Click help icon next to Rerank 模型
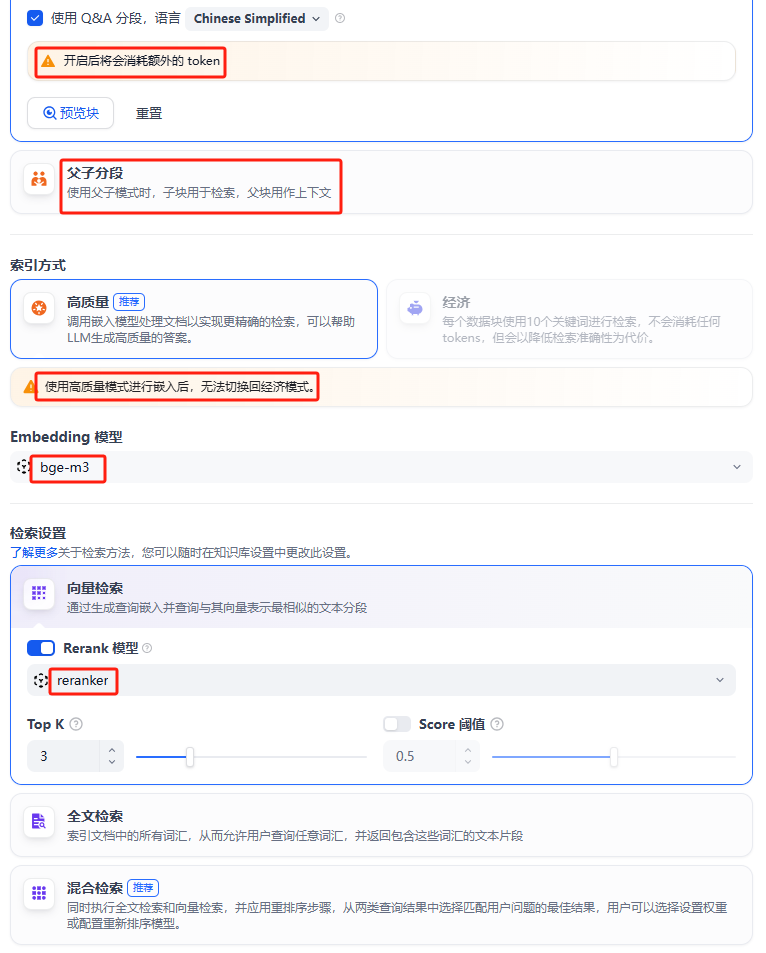Screen dimensions: 766x953 pos(147,649)
